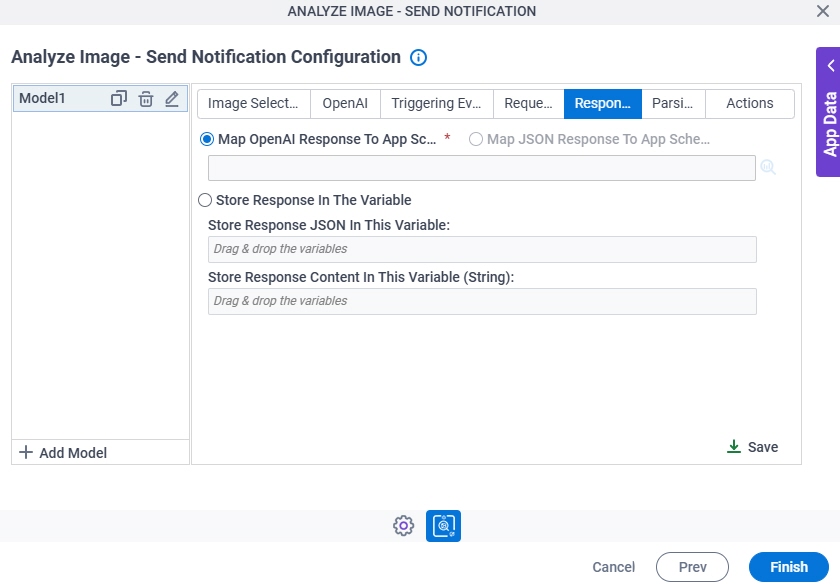Open the Actions tab
The height and width of the screenshot is (584, 840).
coord(750,103)
